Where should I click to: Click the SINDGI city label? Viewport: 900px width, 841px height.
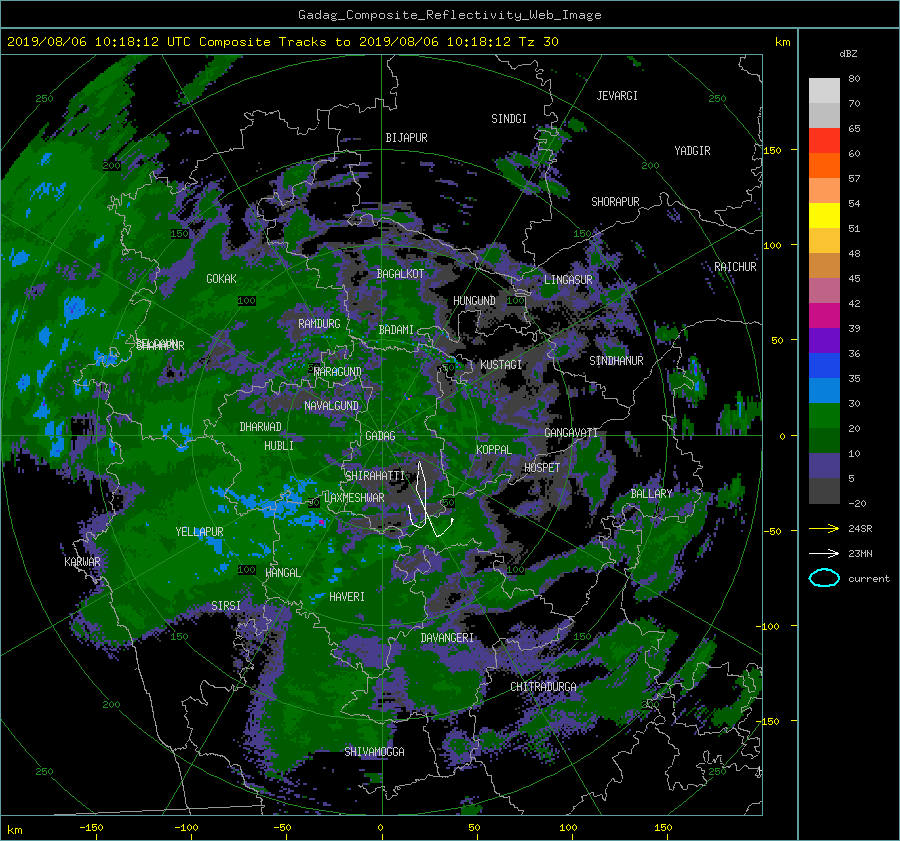pos(509,119)
